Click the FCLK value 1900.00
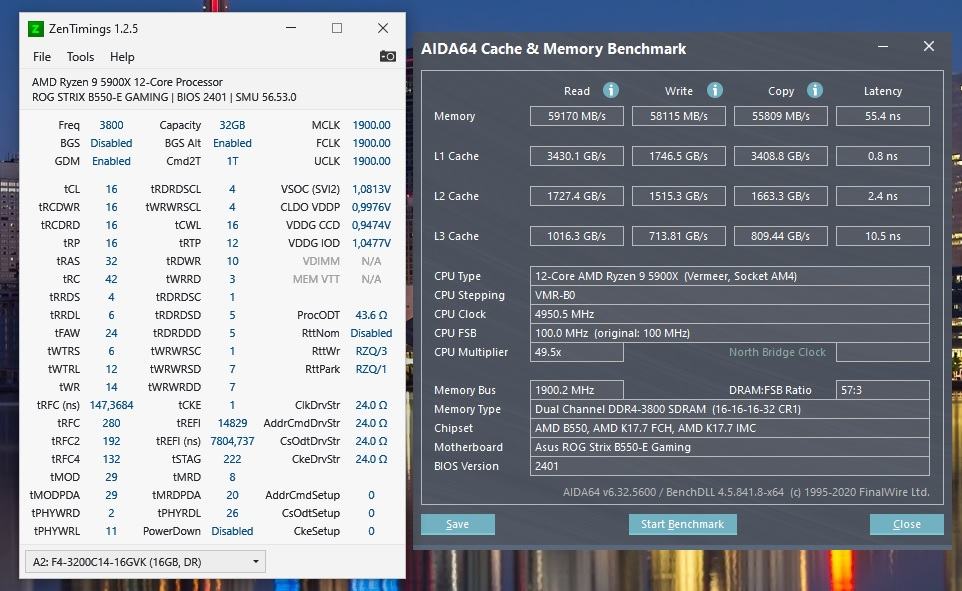Screen dimensions: 962x591 tap(371, 143)
